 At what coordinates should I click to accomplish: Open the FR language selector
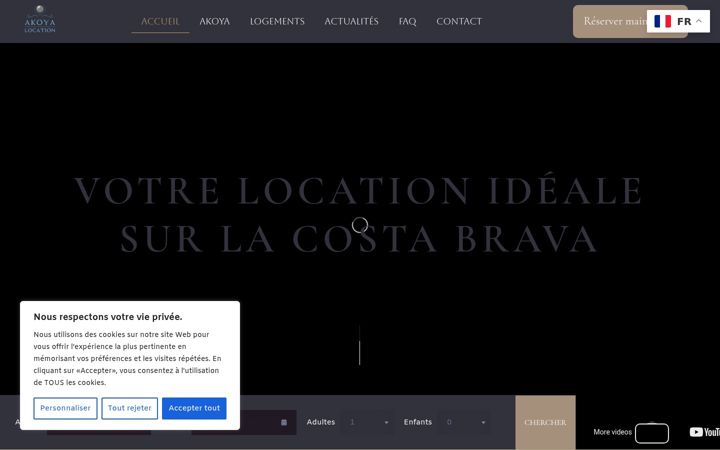click(678, 22)
